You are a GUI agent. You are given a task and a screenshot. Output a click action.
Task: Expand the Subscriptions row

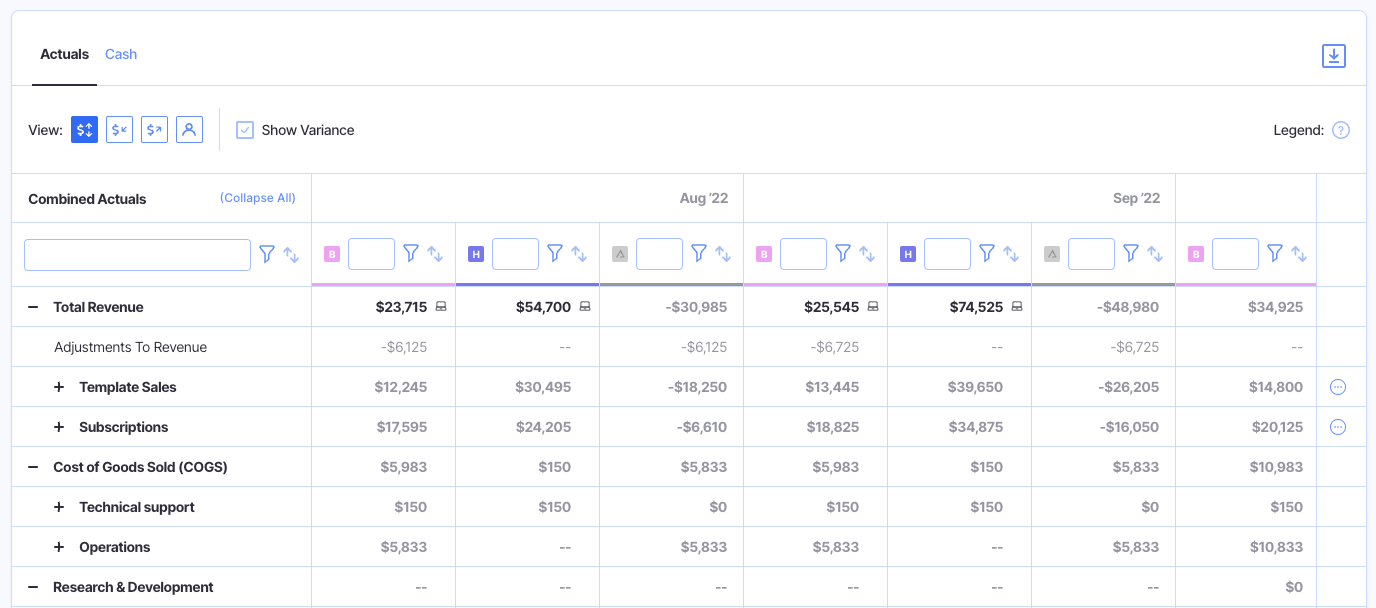[59, 427]
